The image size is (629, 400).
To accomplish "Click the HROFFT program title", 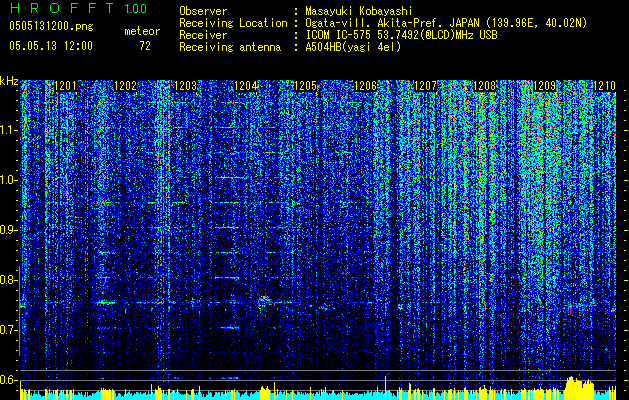I will point(61,8).
